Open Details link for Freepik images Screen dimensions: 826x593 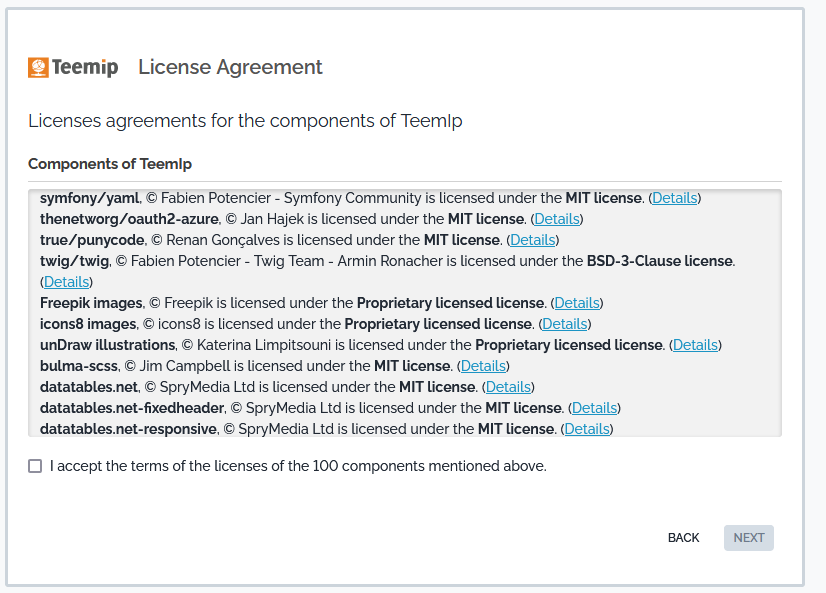click(578, 303)
